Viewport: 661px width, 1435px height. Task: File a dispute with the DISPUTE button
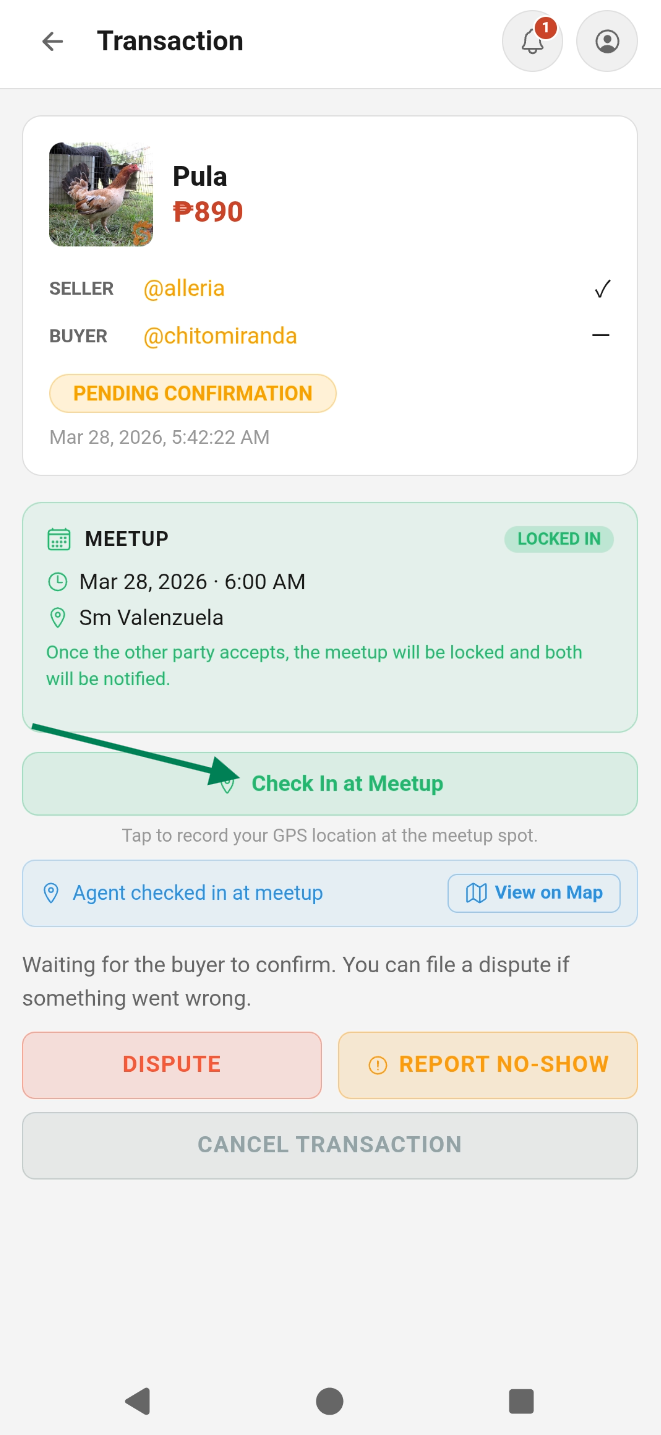171,1064
